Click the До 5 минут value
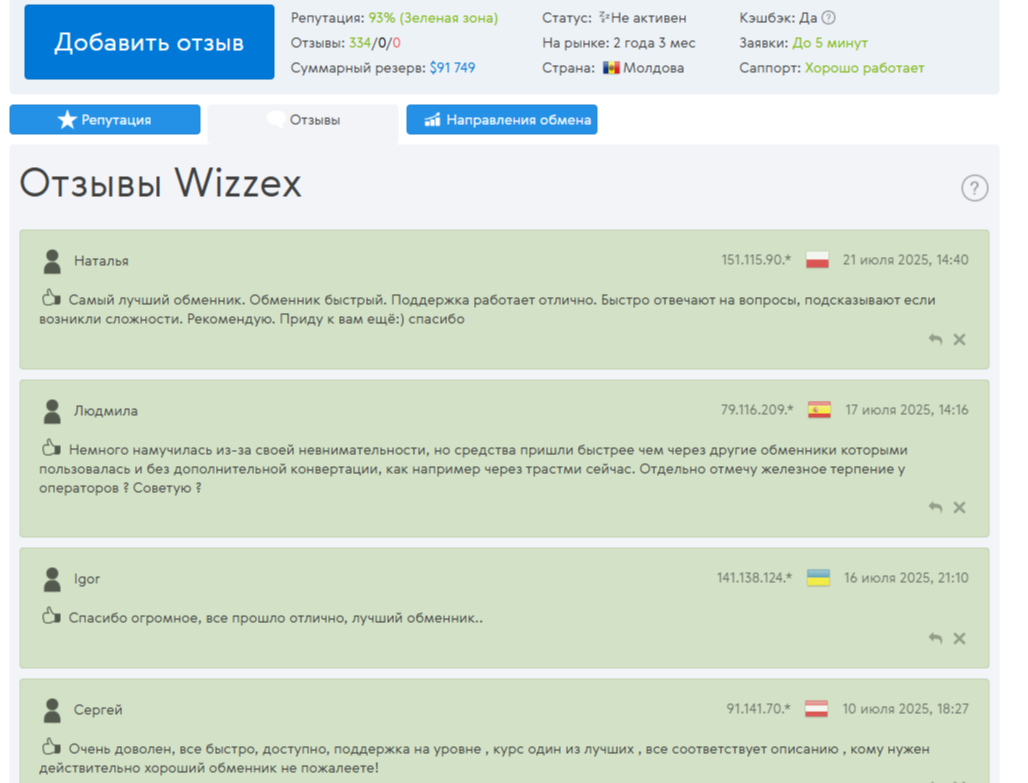 pos(830,43)
